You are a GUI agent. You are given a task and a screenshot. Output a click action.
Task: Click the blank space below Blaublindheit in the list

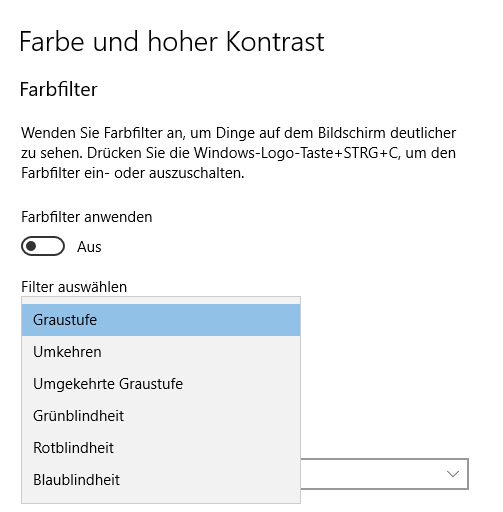tap(161, 499)
